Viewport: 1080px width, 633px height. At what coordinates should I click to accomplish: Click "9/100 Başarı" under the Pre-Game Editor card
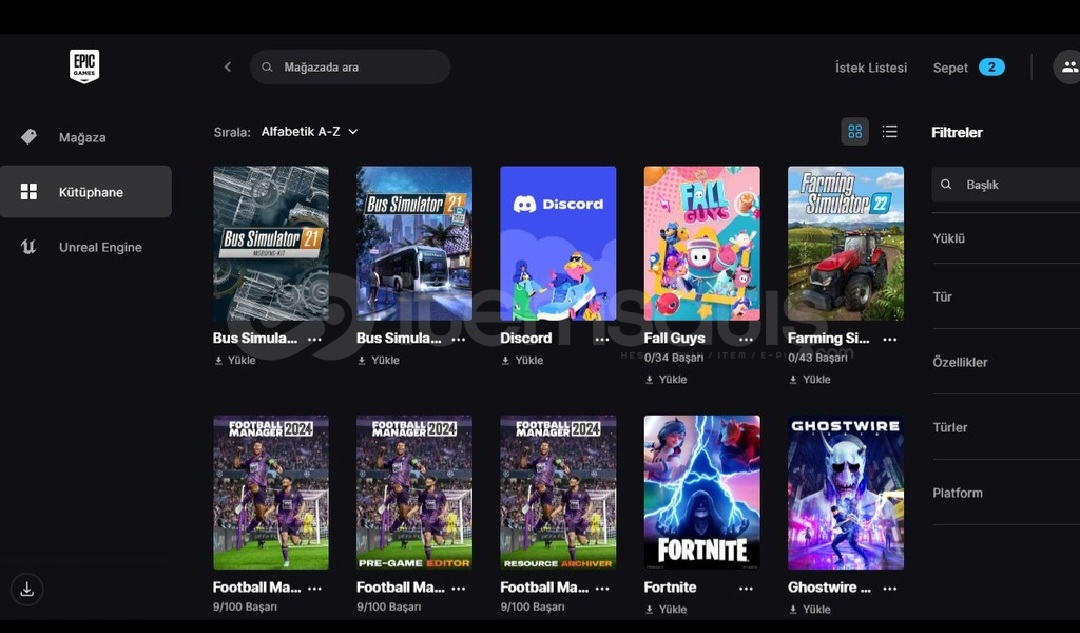389,607
